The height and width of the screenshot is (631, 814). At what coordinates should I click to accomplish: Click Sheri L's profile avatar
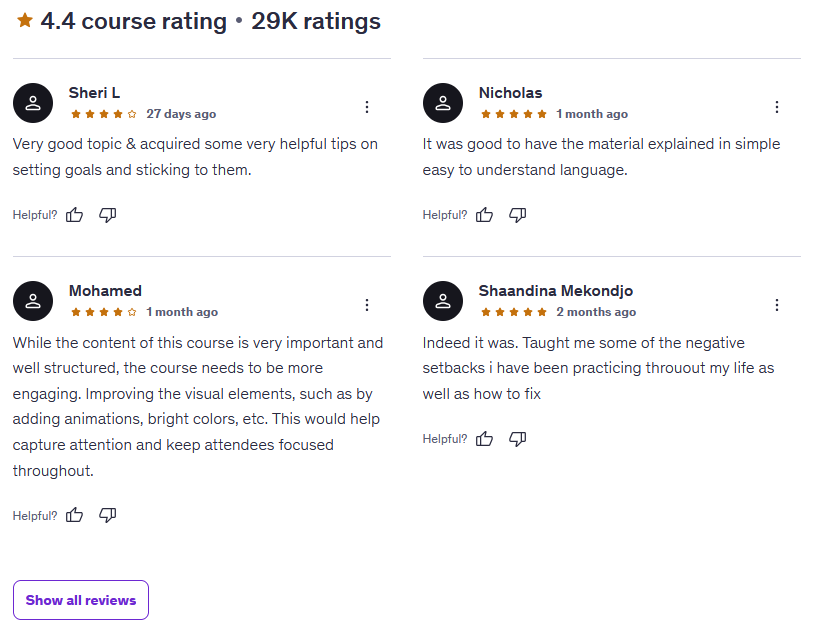(x=33, y=103)
